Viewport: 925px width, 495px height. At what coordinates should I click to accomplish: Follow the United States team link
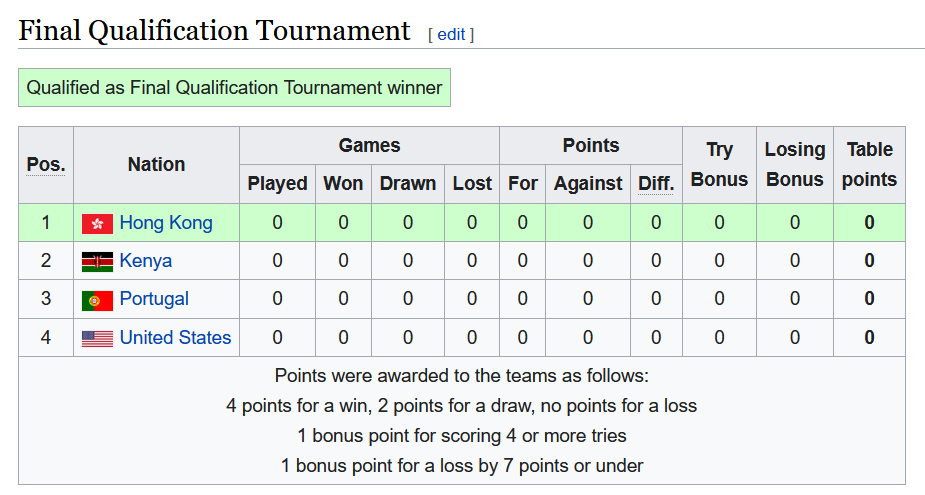[175, 337]
